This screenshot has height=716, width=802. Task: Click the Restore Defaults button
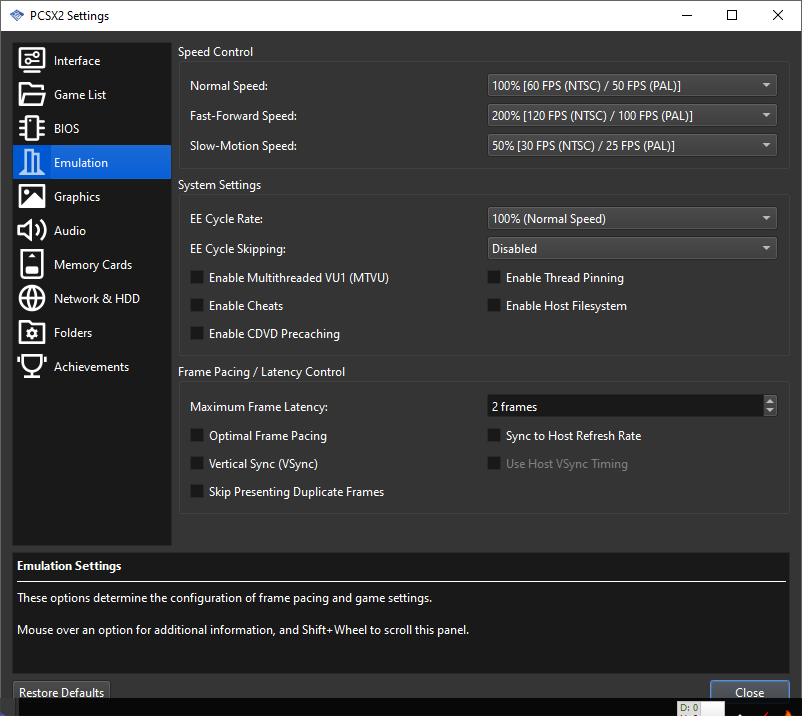pos(61,693)
